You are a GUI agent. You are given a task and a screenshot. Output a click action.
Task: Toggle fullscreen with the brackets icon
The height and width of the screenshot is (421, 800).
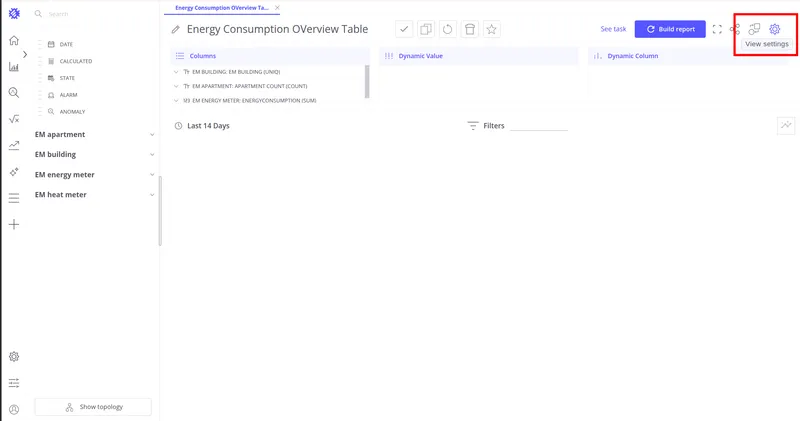pos(717,29)
